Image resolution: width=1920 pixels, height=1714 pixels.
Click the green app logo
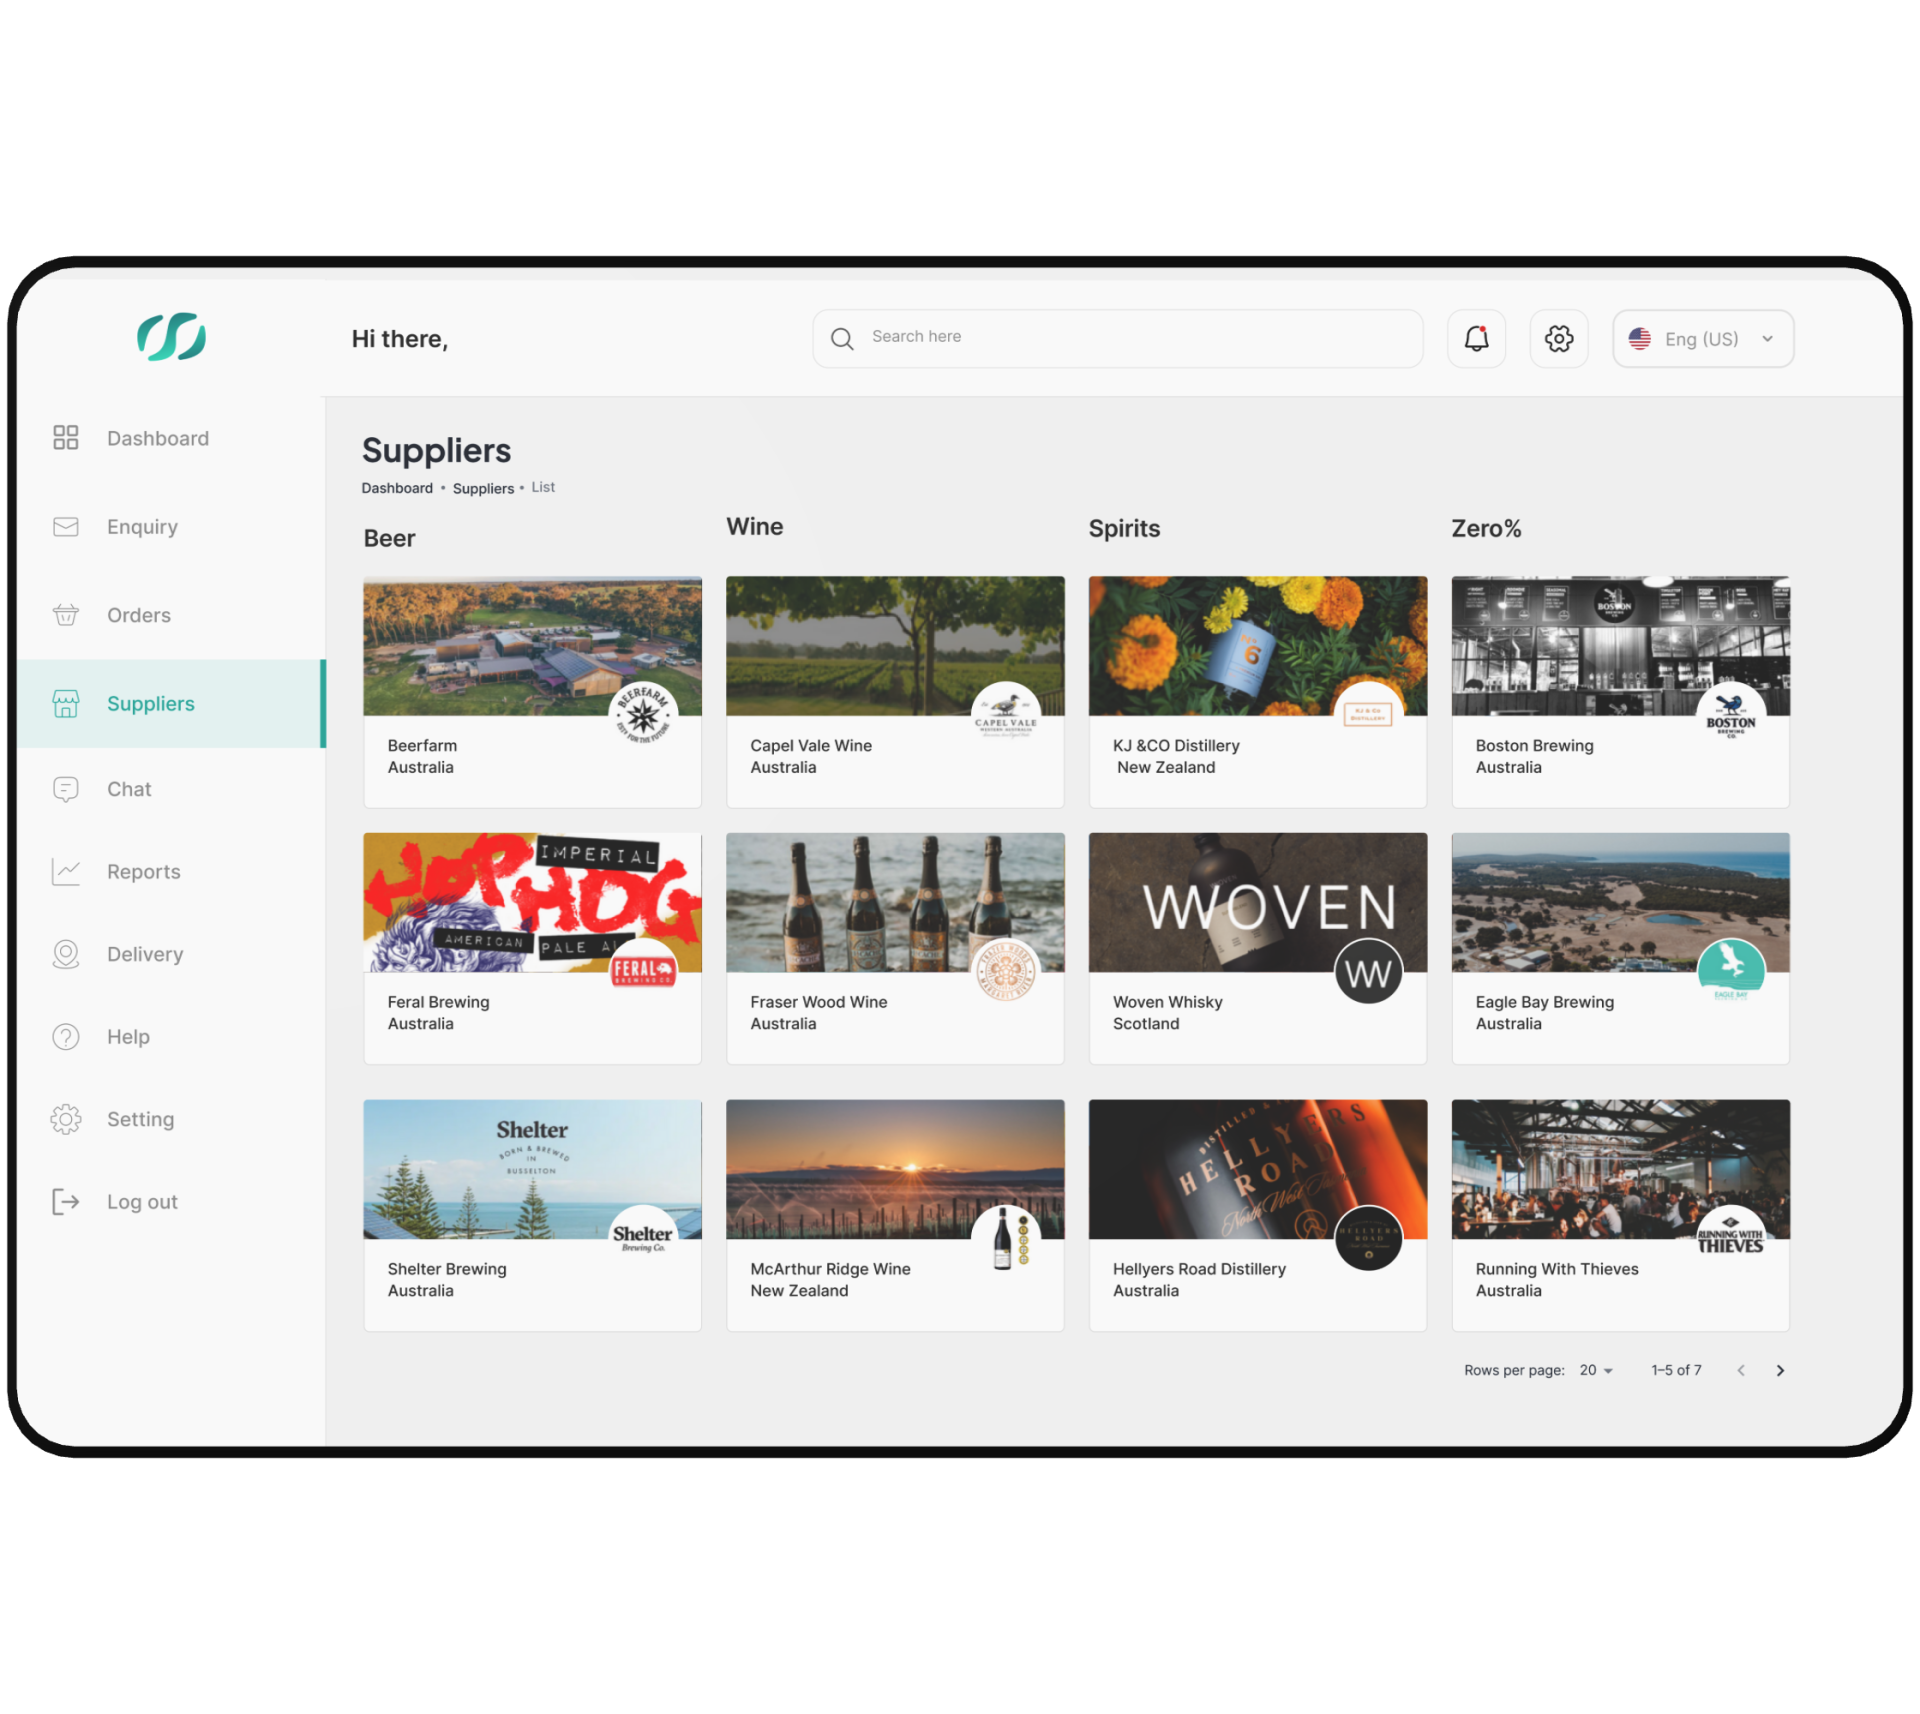click(171, 336)
